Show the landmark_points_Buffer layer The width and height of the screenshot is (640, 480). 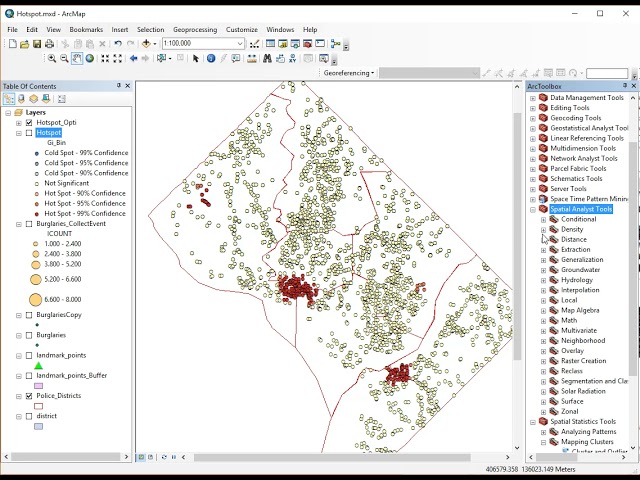pyautogui.click(x=29, y=376)
